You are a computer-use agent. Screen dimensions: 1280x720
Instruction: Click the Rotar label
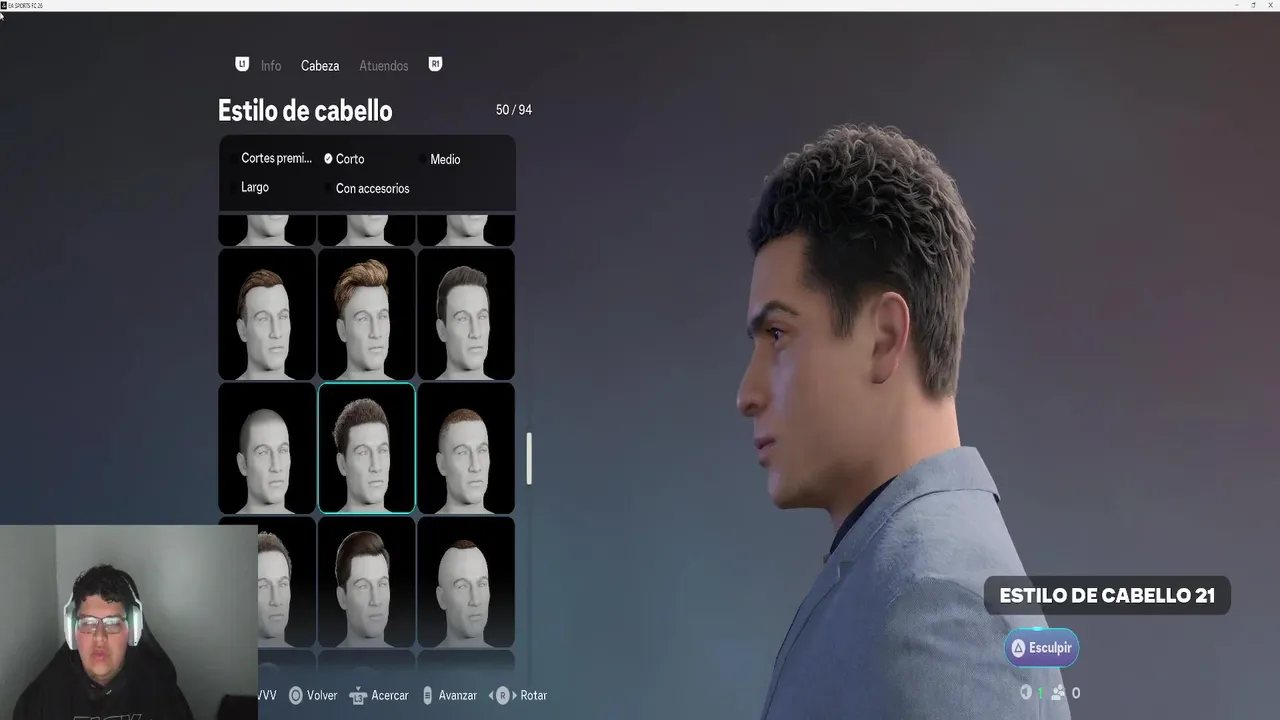tap(534, 695)
